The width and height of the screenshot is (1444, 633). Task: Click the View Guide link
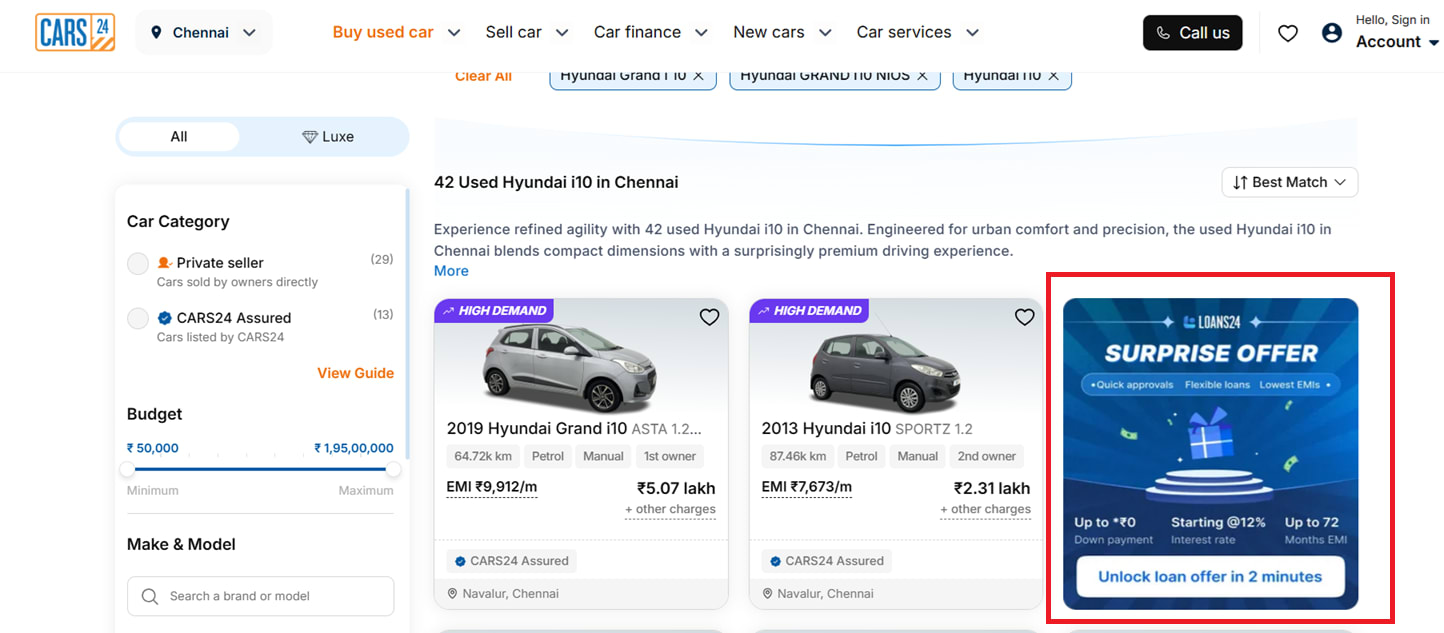[355, 373]
